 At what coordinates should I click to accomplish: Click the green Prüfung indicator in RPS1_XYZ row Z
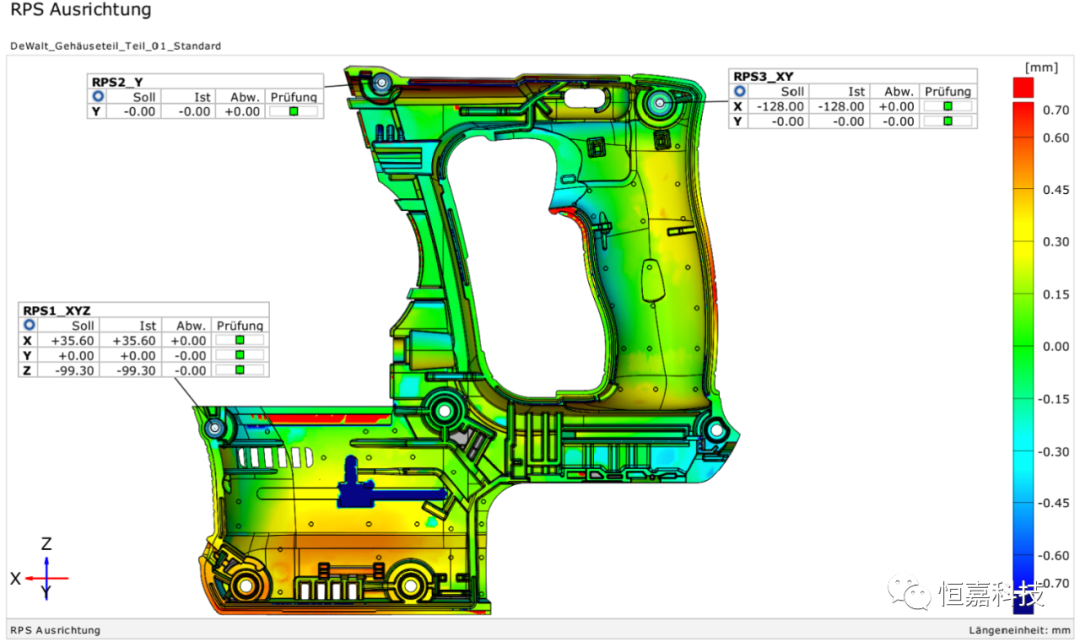[240, 371]
